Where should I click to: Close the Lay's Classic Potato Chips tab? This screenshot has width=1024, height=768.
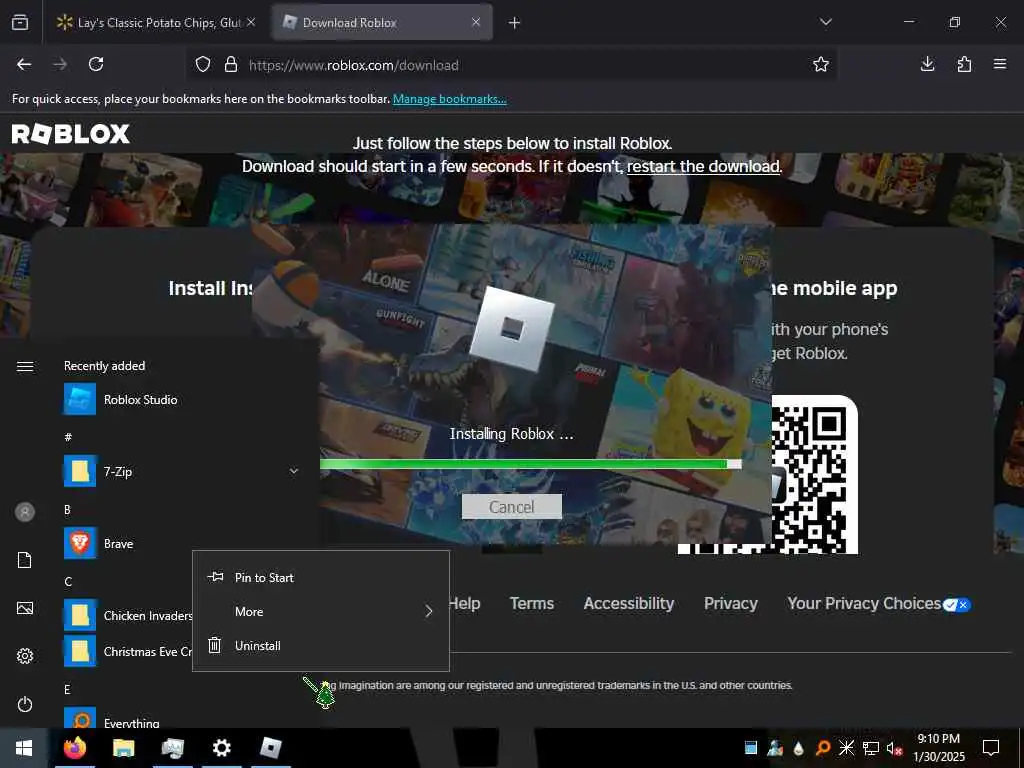[x=251, y=22]
